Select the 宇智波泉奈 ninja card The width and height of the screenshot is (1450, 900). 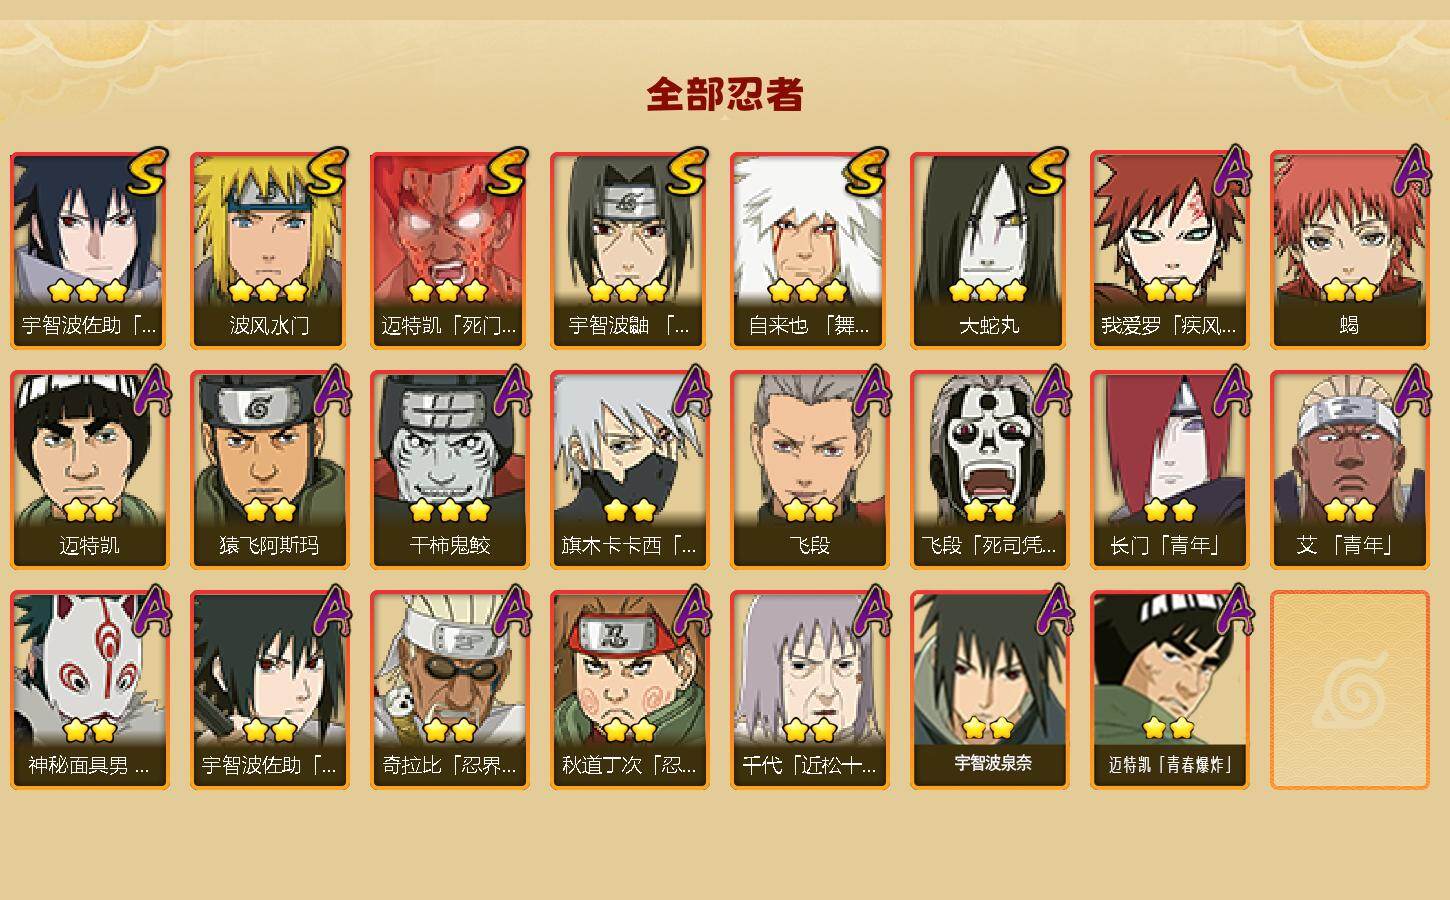(x=989, y=690)
